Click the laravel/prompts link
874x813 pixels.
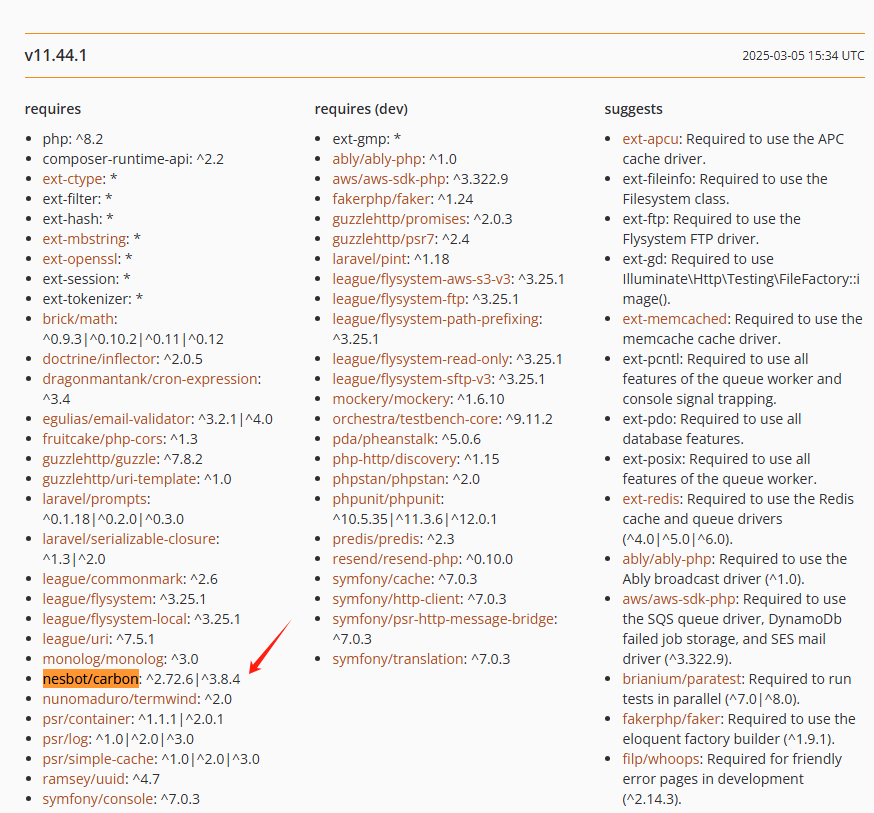click(x=95, y=499)
